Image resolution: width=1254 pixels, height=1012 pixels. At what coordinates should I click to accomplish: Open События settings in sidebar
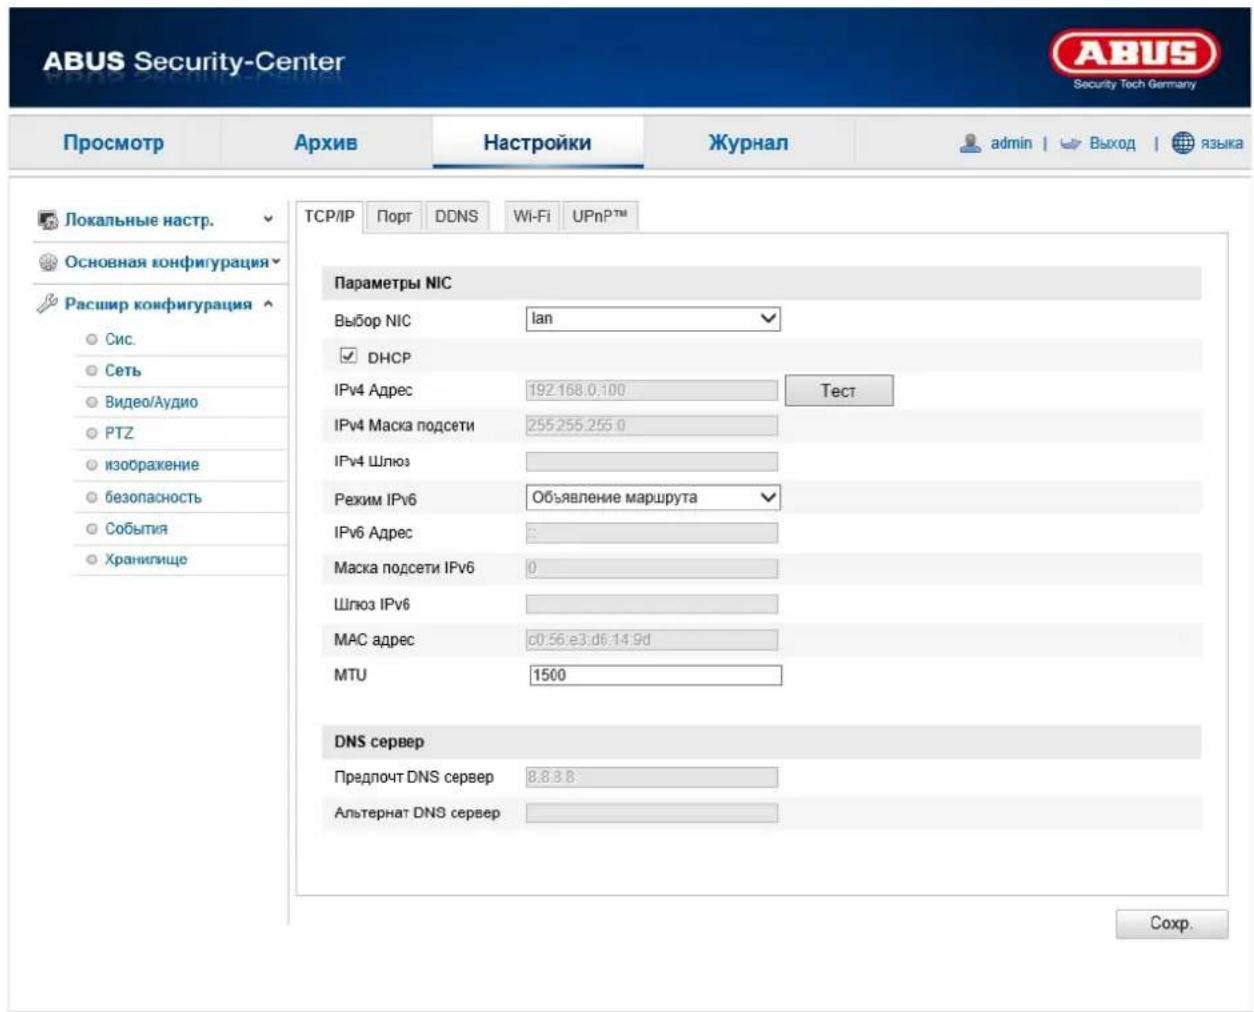(x=136, y=528)
